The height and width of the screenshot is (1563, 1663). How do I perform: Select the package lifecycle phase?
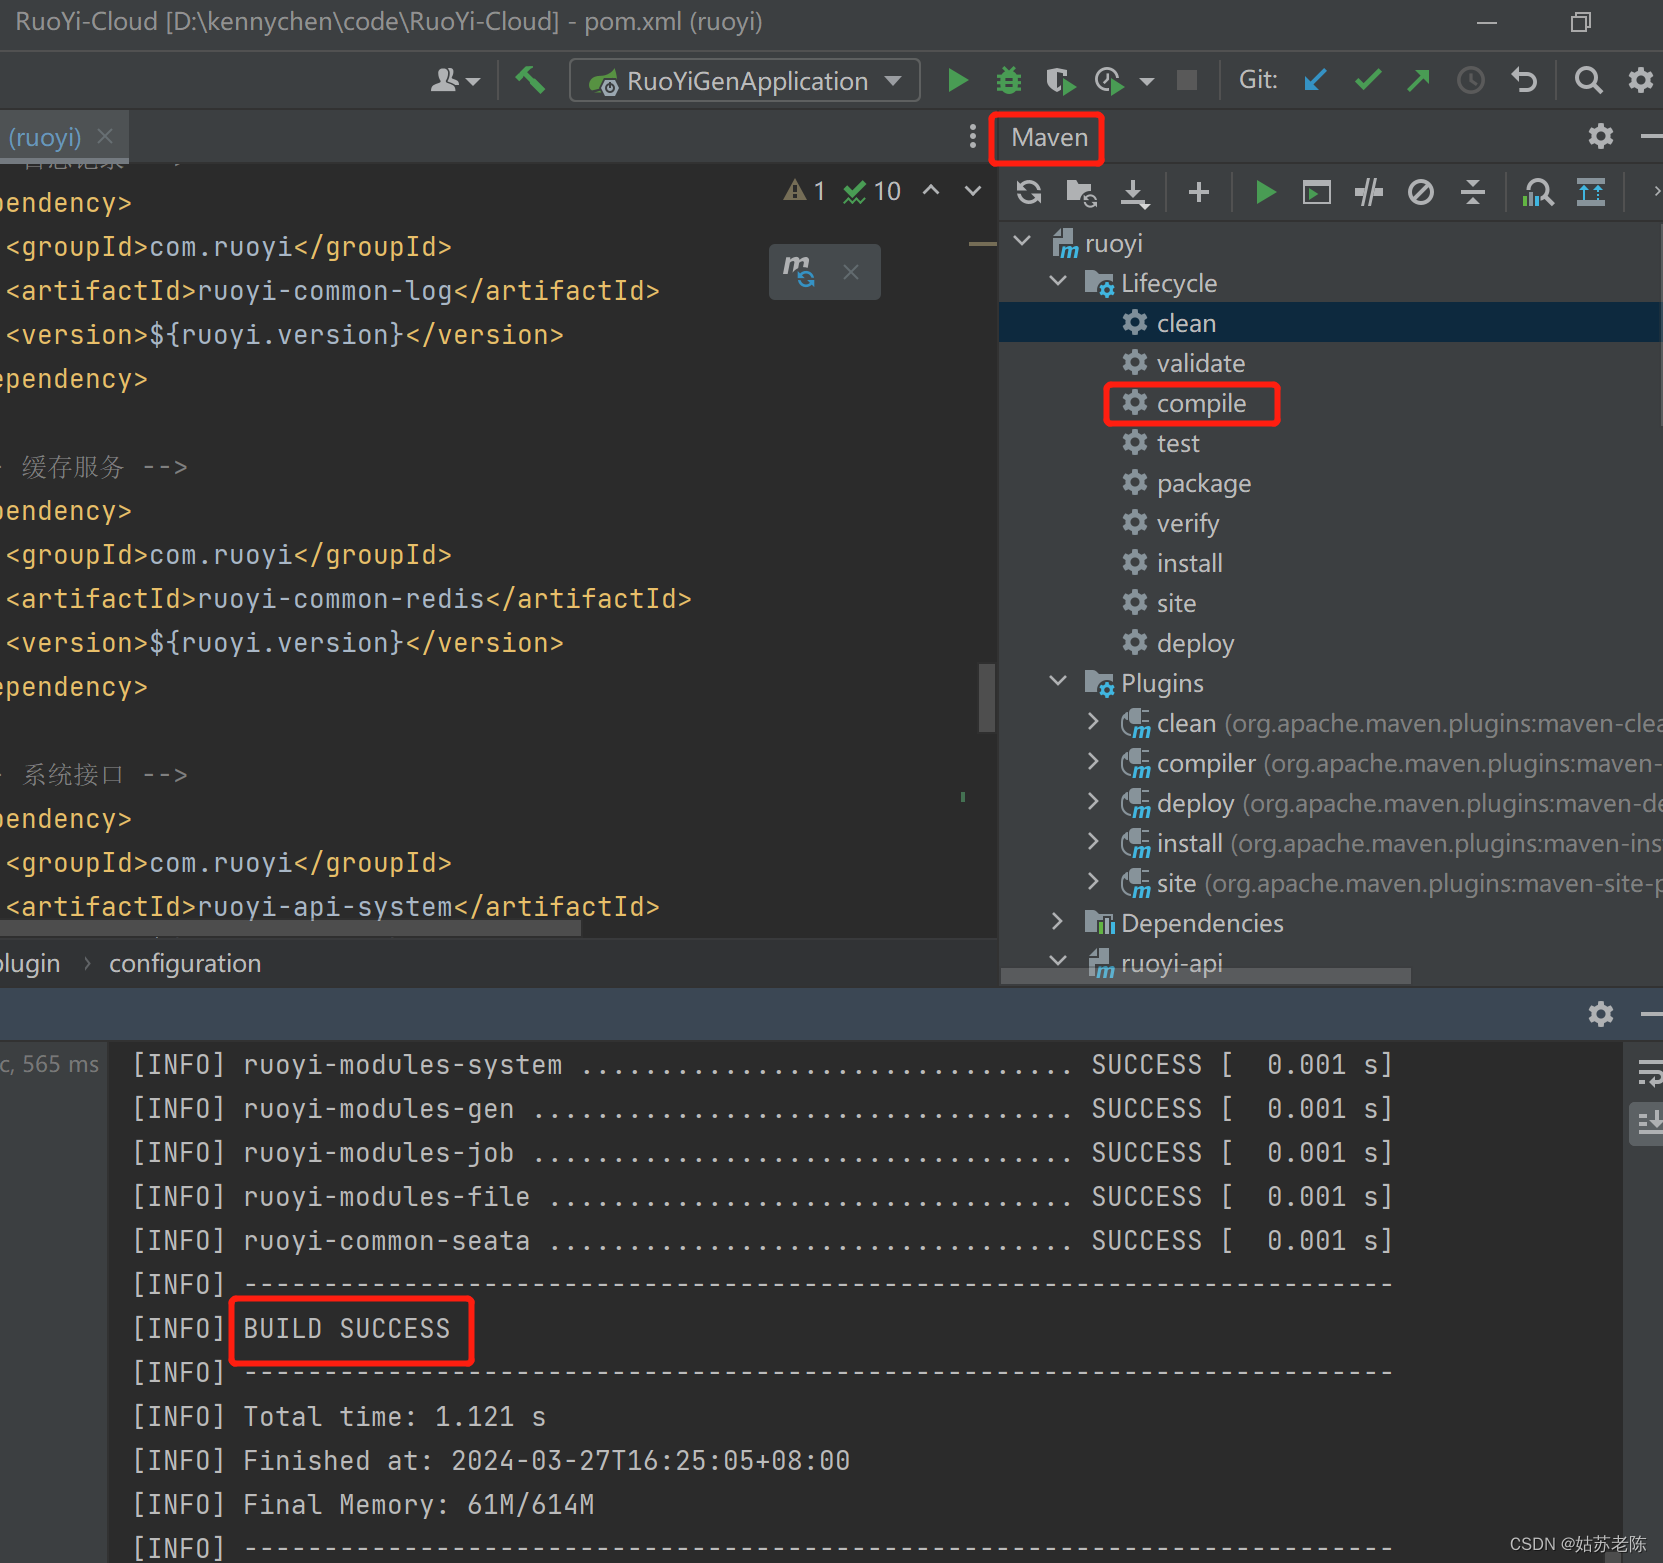point(1186,483)
